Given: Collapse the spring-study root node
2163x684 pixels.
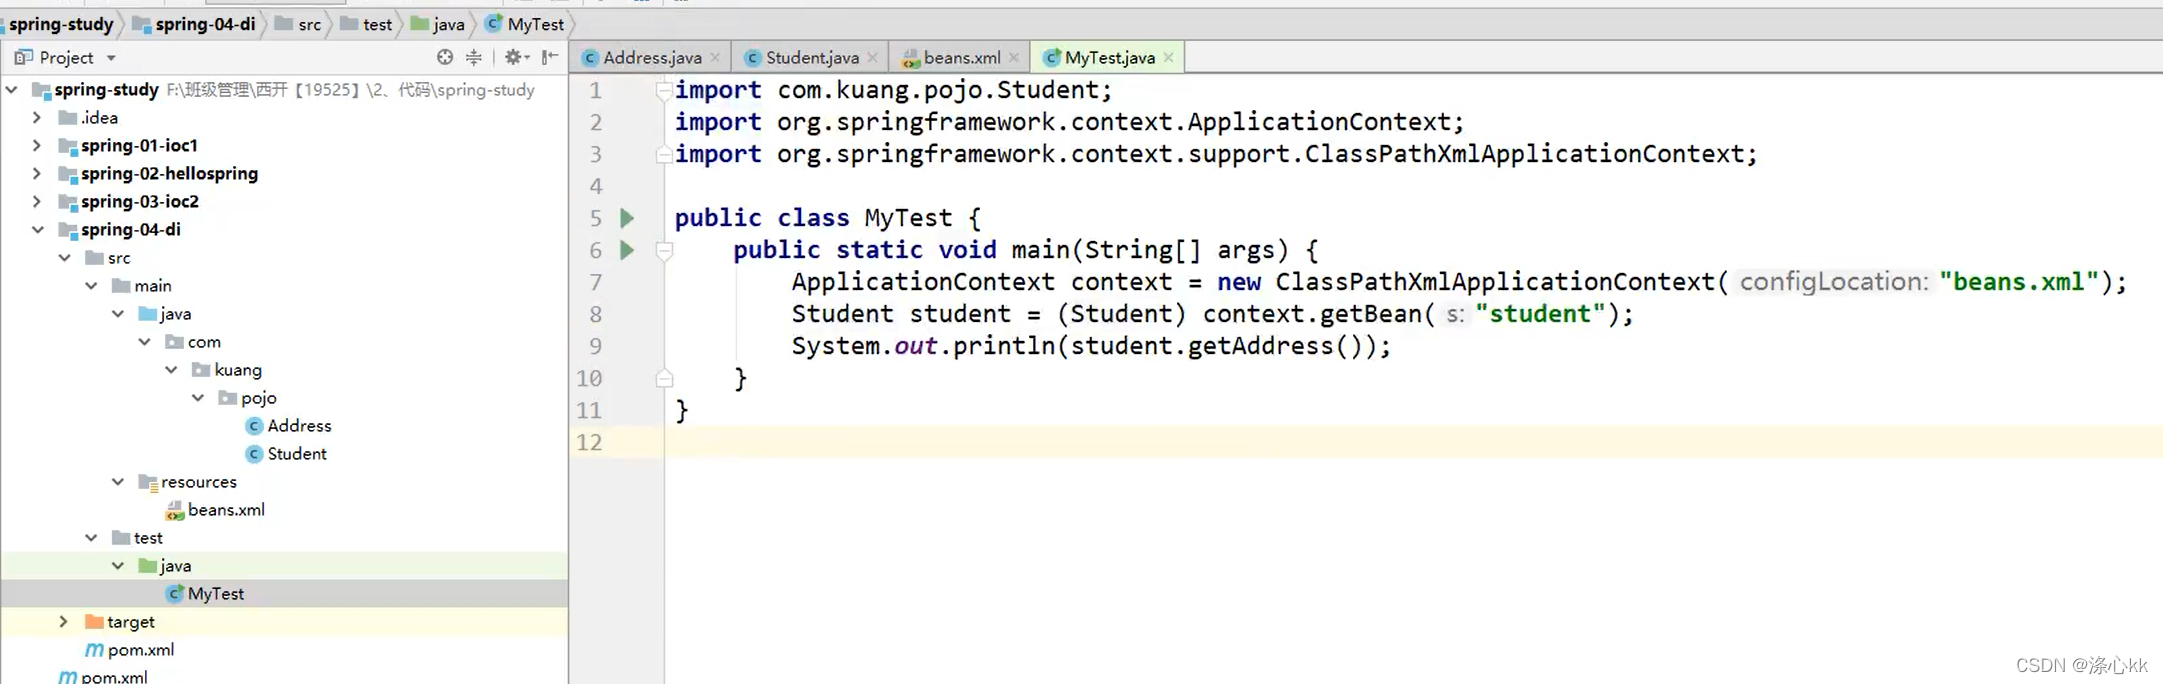Looking at the screenshot, I should (x=12, y=90).
